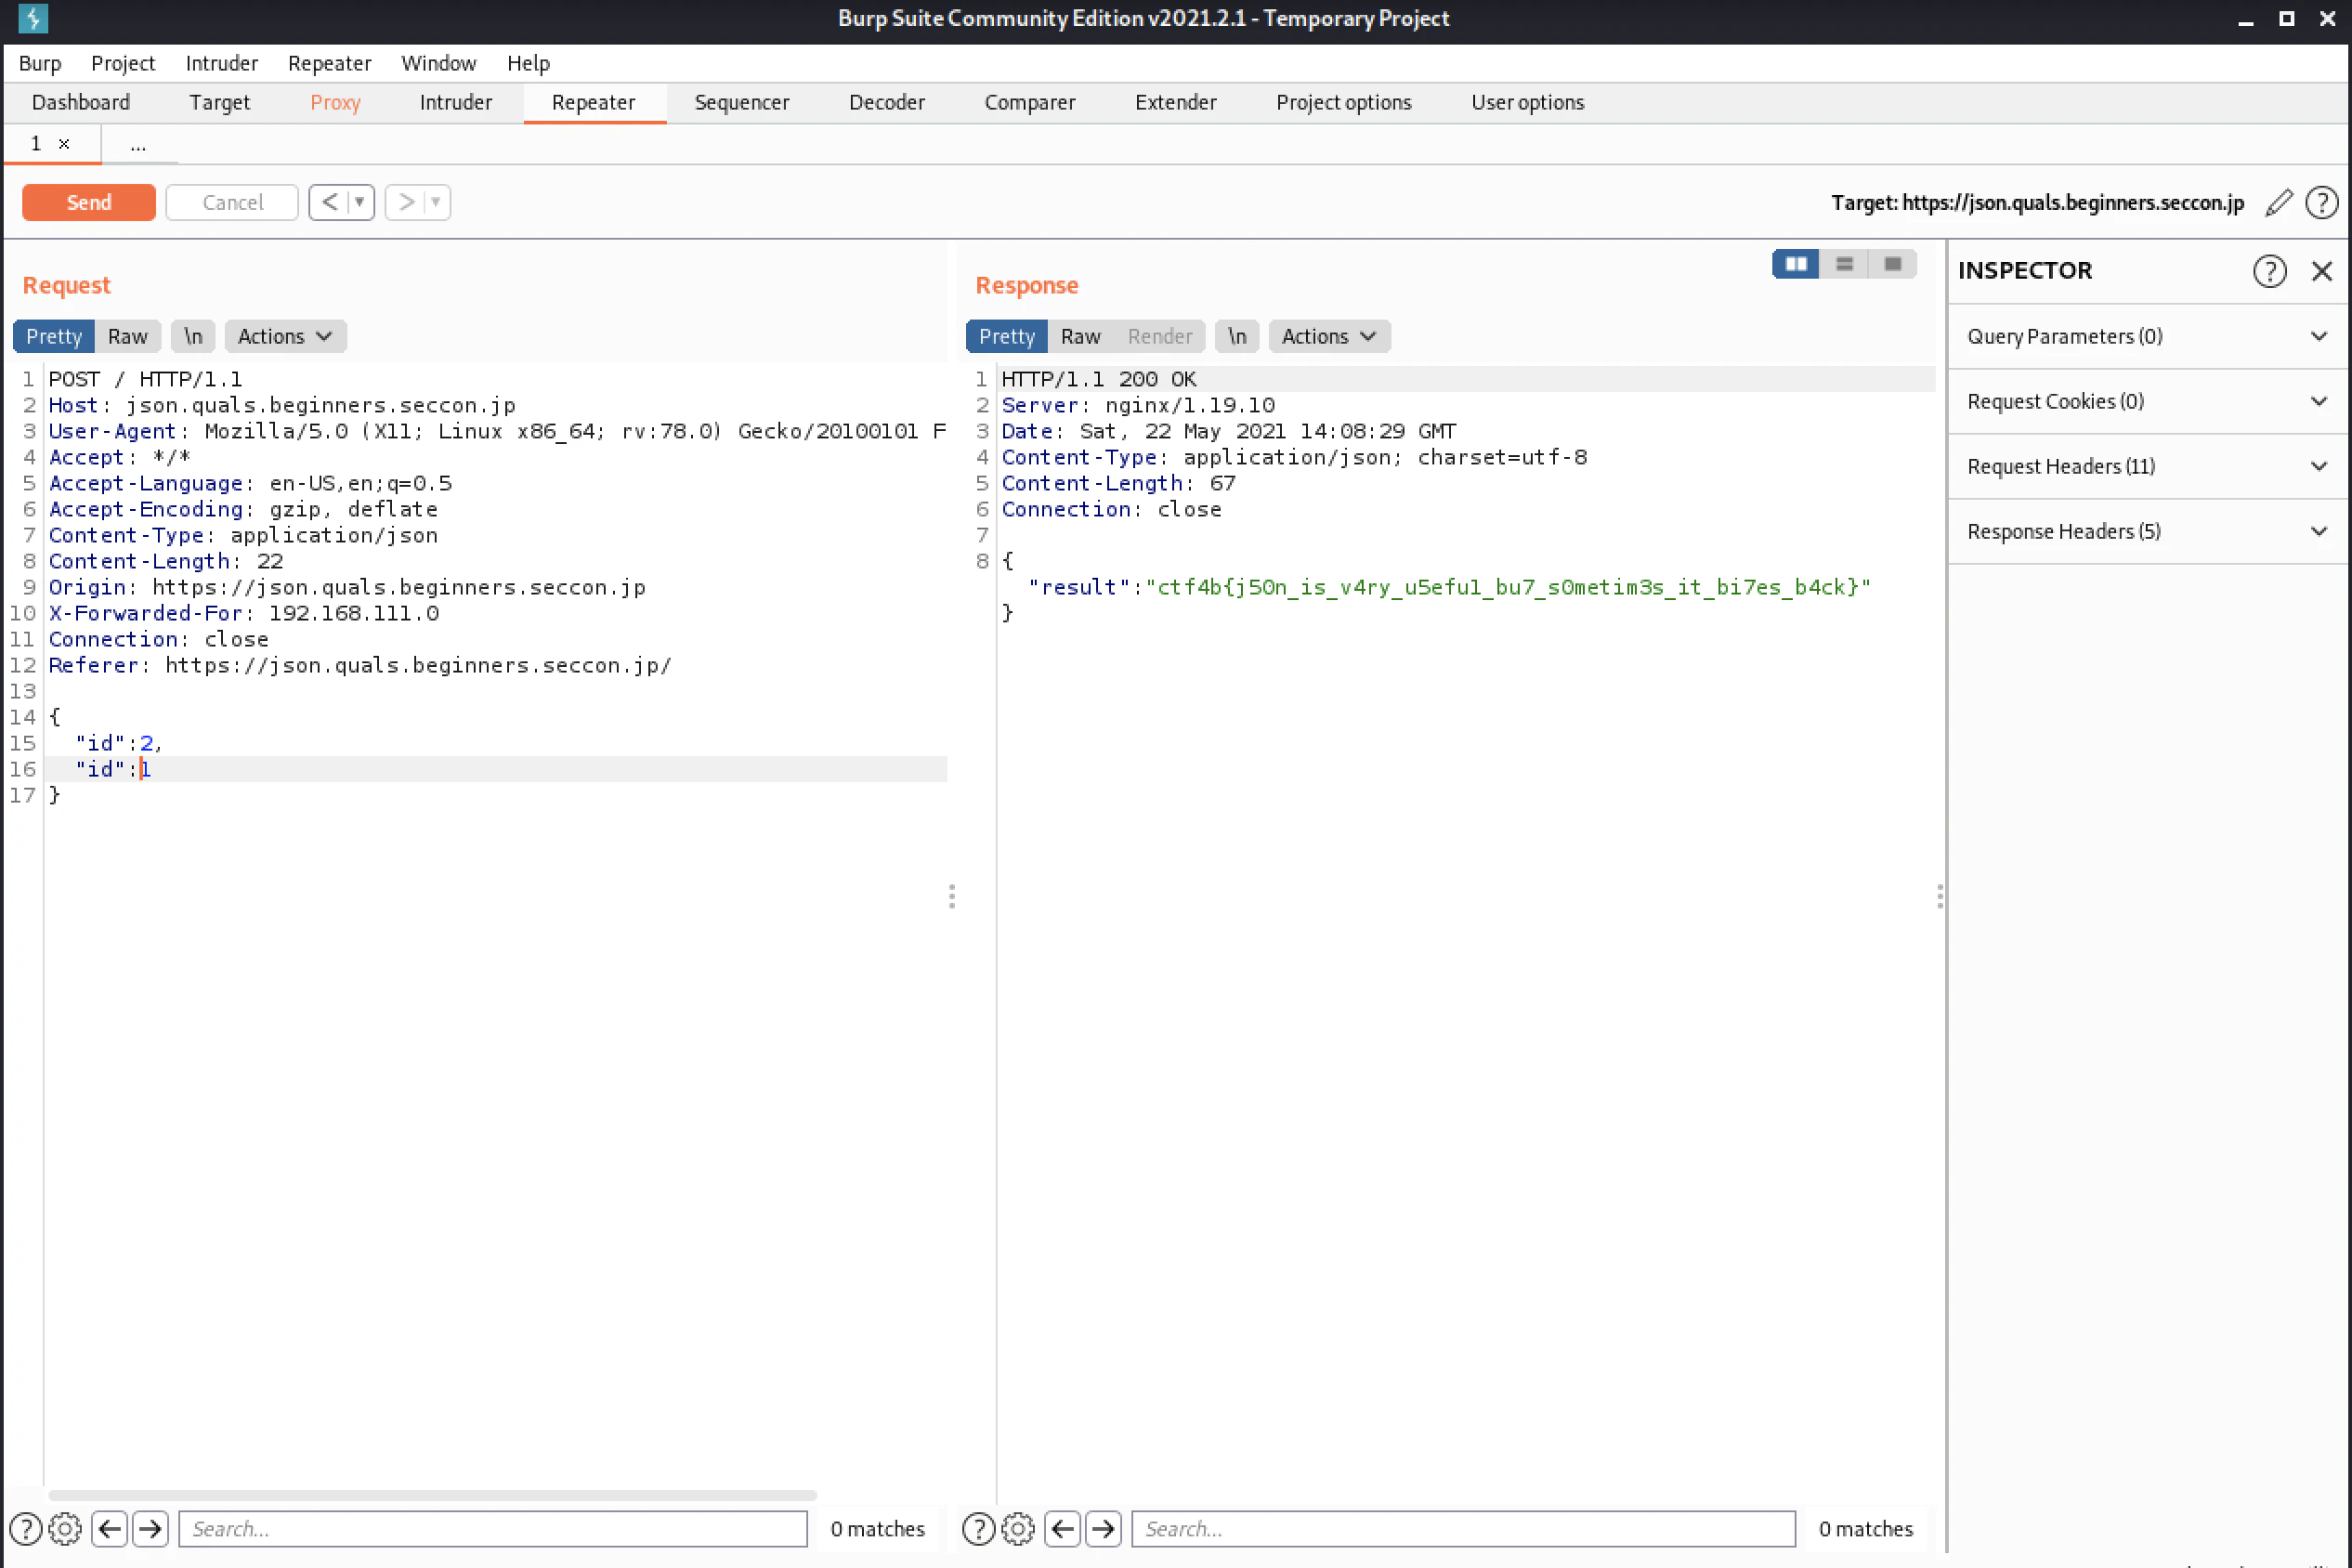Open the Help menu
Viewport: 2352px width, 1568px height.
click(x=529, y=64)
